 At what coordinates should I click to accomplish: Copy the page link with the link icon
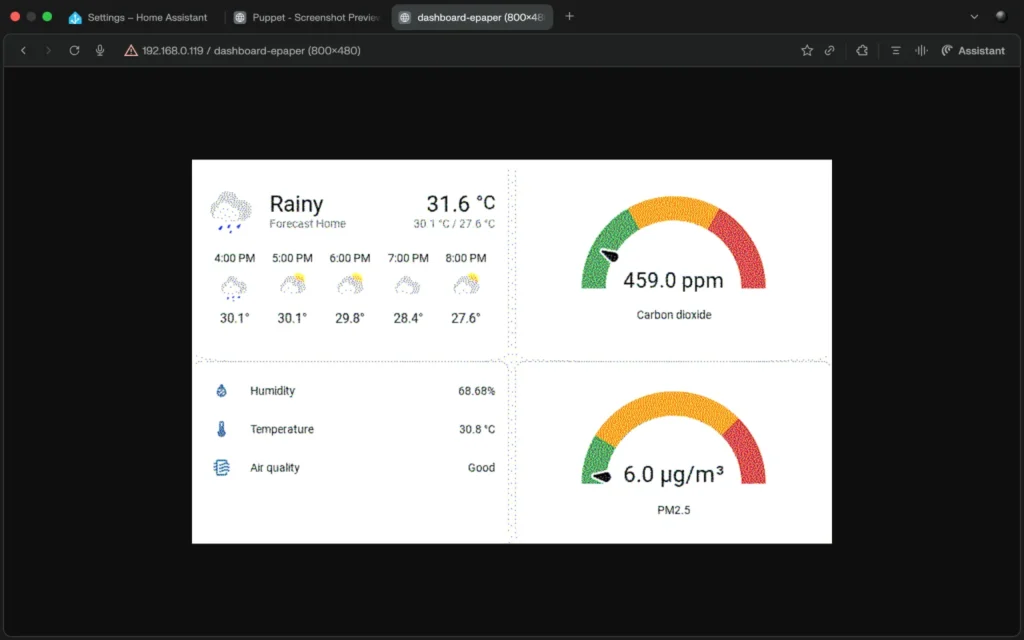pos(829,50)
